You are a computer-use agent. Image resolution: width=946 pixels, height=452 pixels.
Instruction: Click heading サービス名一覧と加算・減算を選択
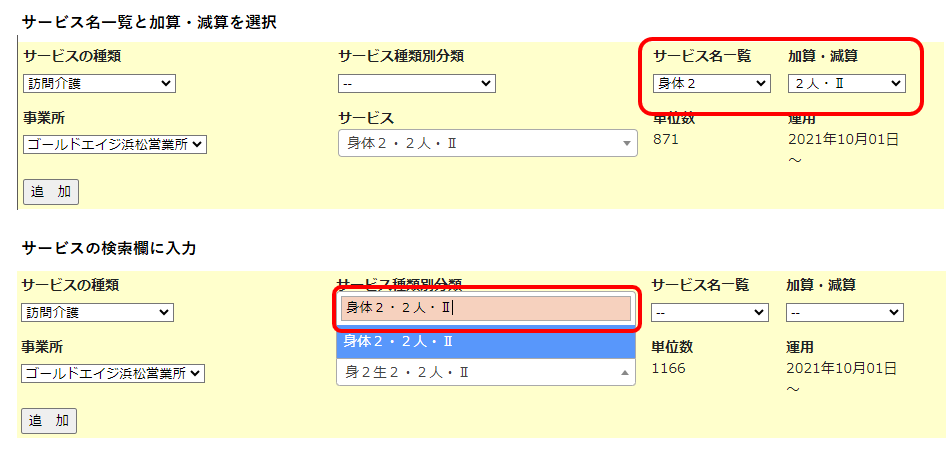[149, 21]
